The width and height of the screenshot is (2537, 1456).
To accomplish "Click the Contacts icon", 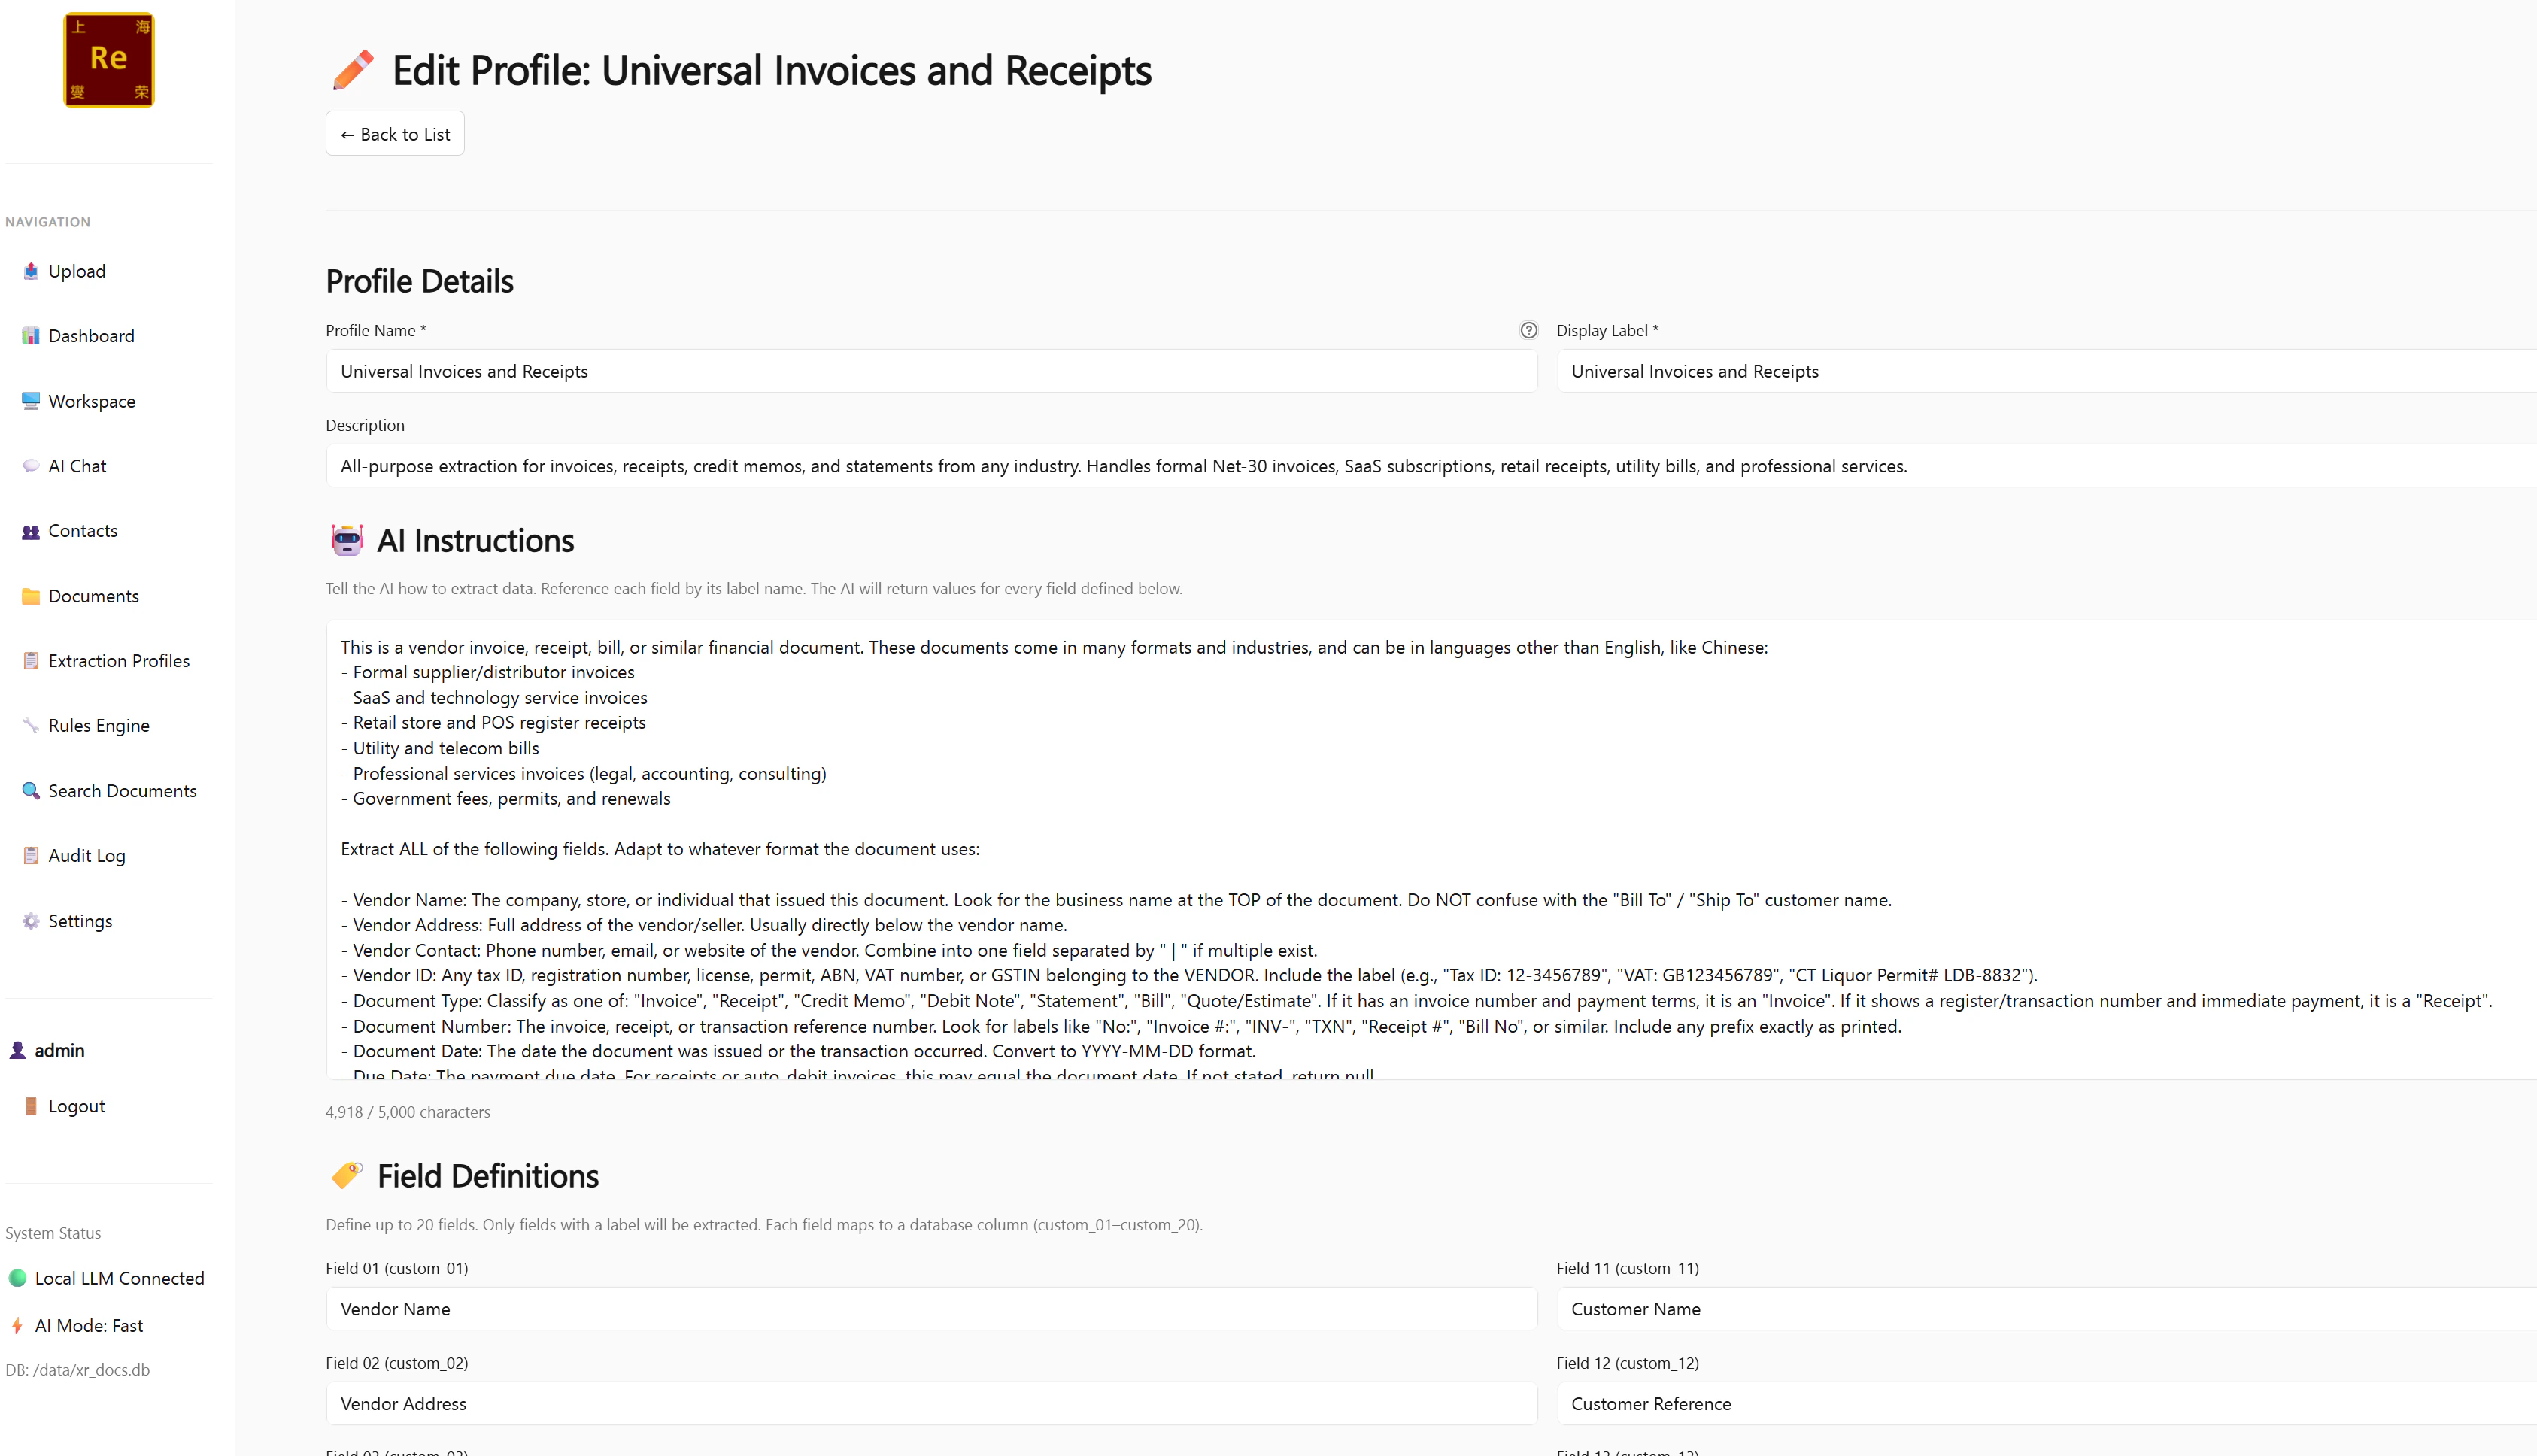I will pyautogui.click(x=31, y=530).
